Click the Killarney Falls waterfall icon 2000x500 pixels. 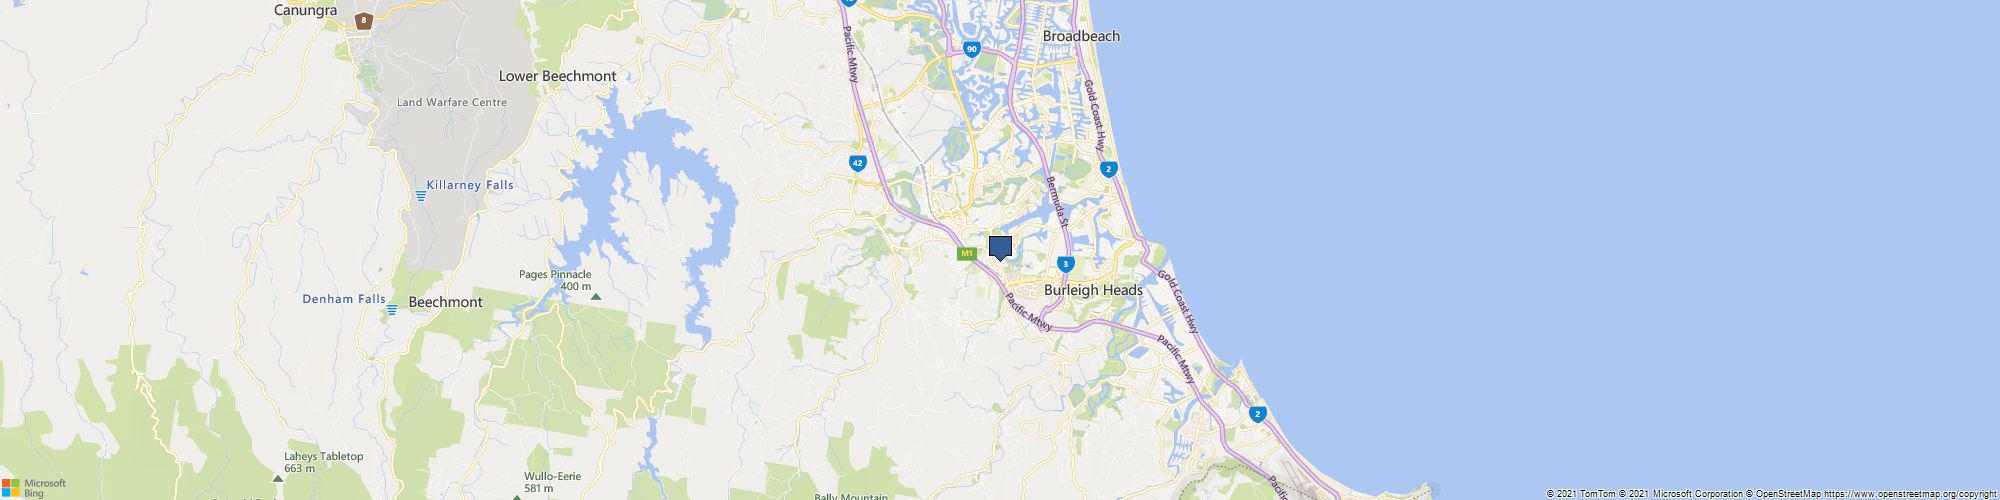421,196
